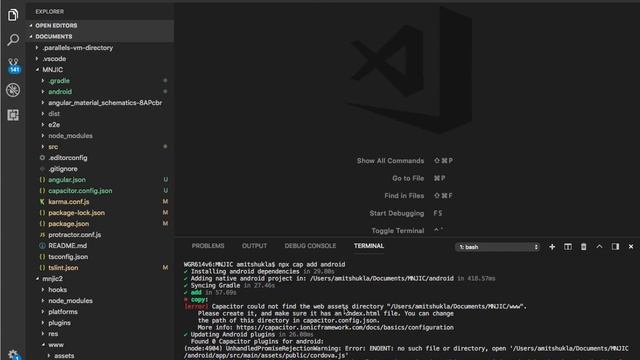Viewport: 640px width, 360px height.
Task: Click 'Start Debugging' welcome text
Action: coord(397,213)
